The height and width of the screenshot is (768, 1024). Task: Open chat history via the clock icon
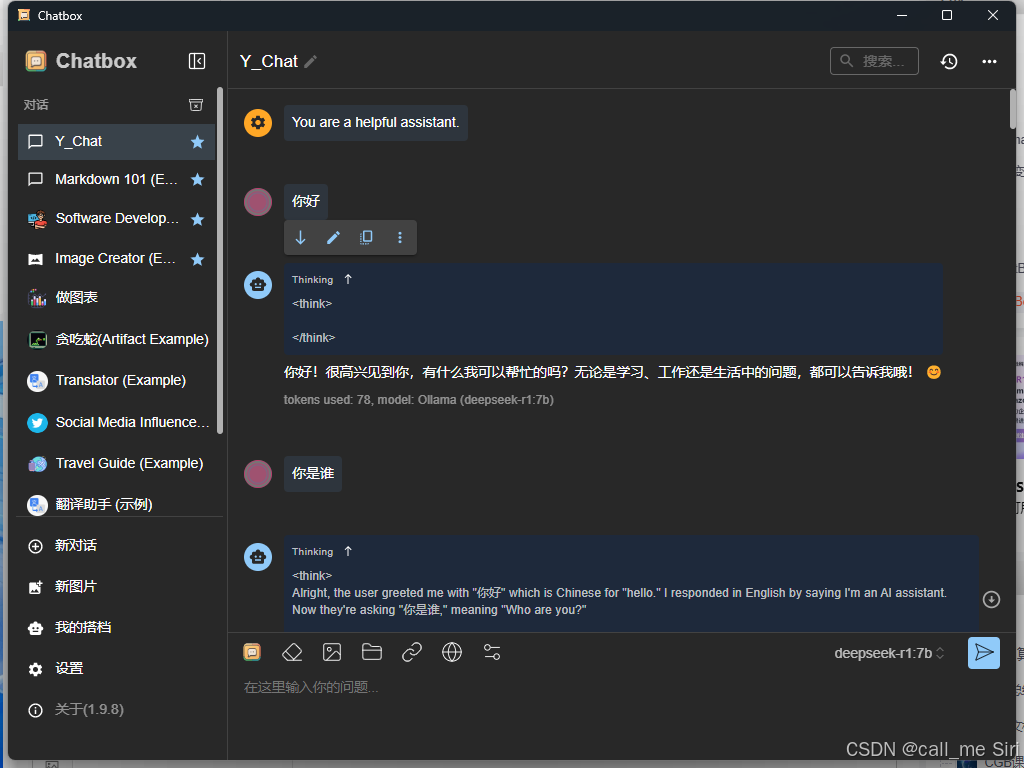948,61
